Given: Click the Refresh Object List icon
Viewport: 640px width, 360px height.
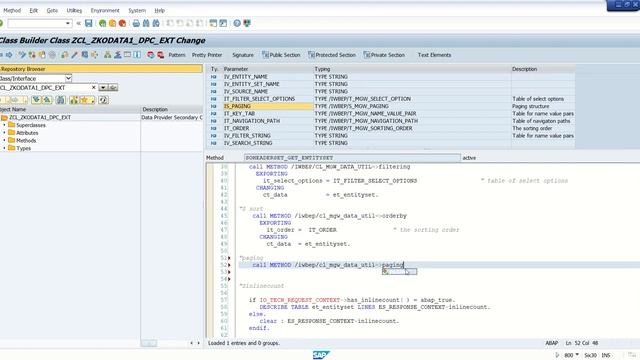Looking at the screenshot, I should click(104, 100).
